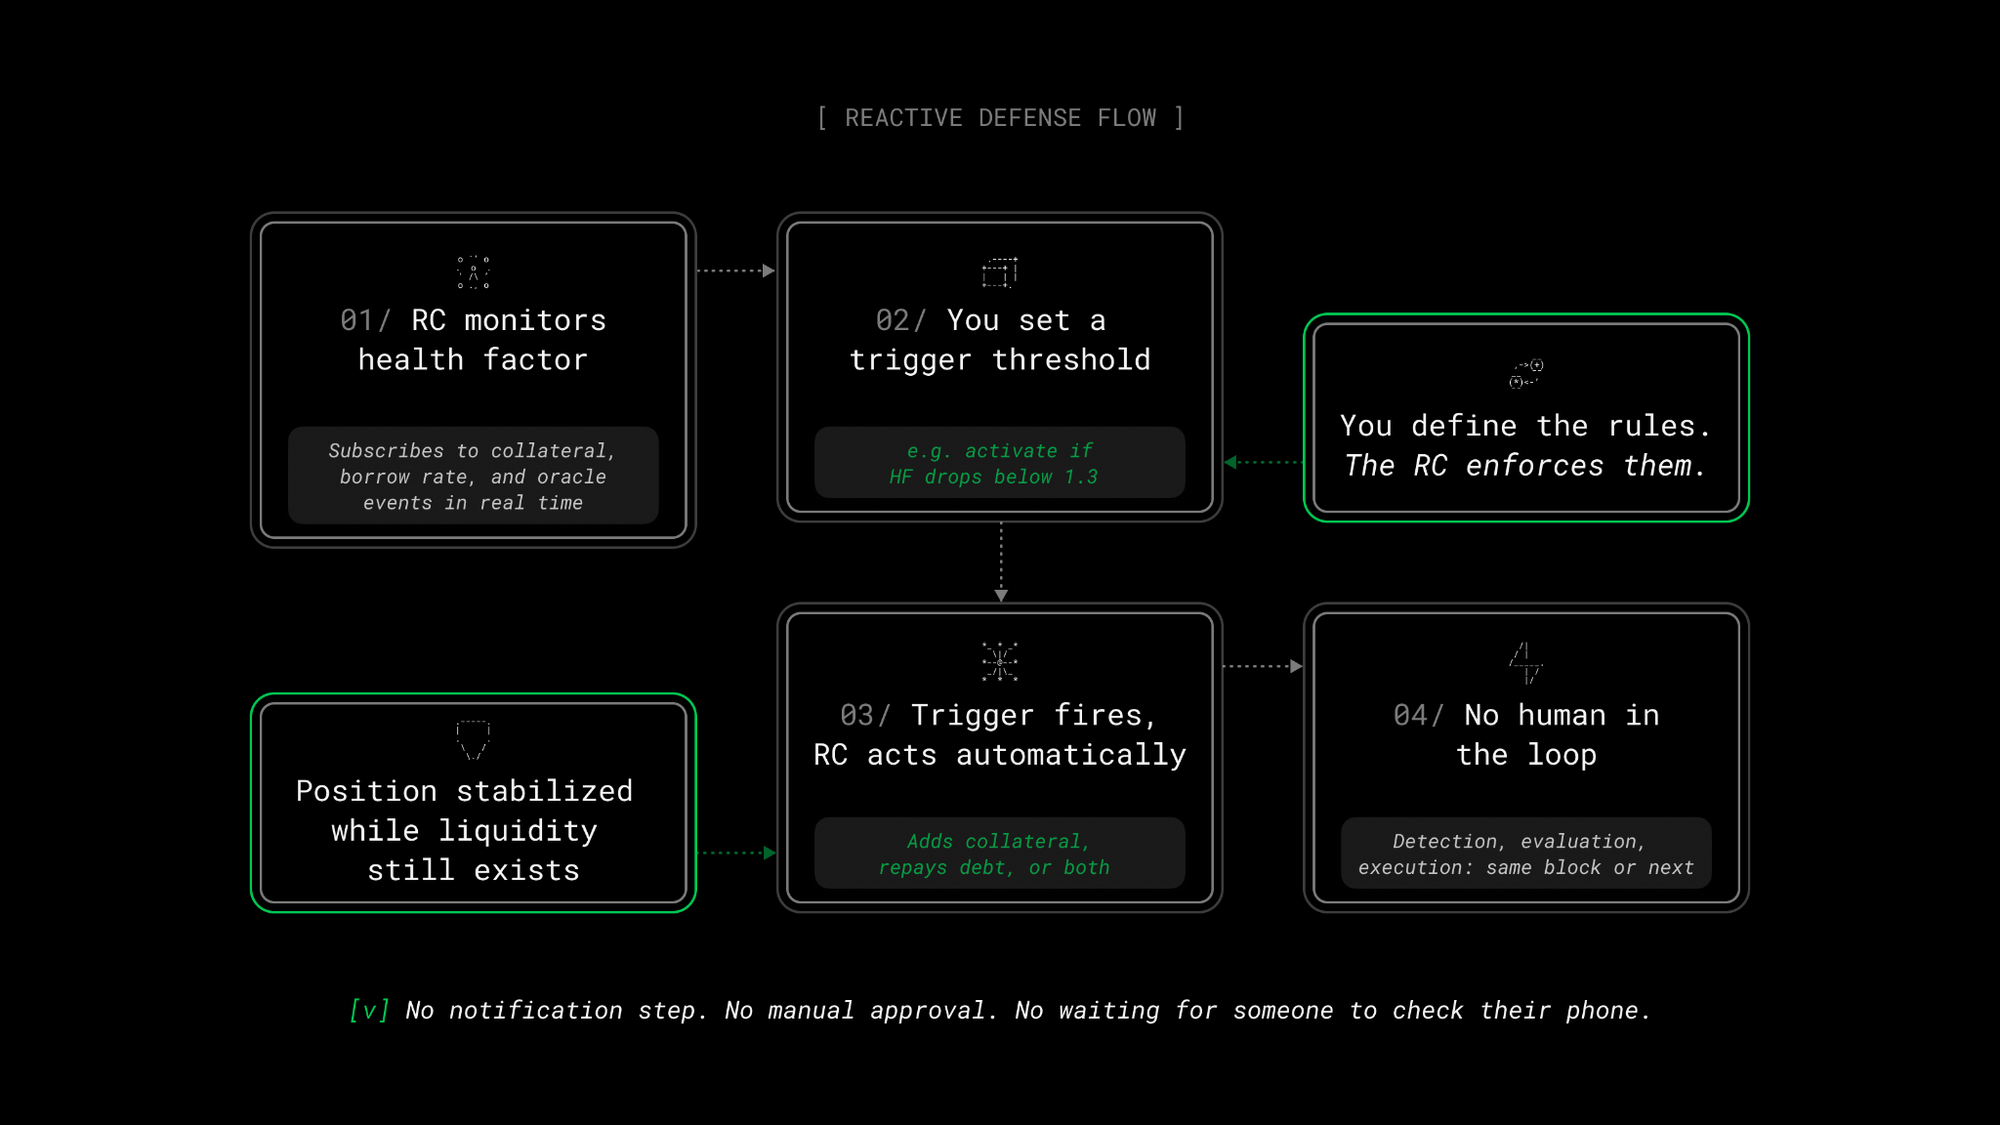
Task: Click the shield icon above Position stabilized
Action: pyautogui.click(x=473, y=740)
